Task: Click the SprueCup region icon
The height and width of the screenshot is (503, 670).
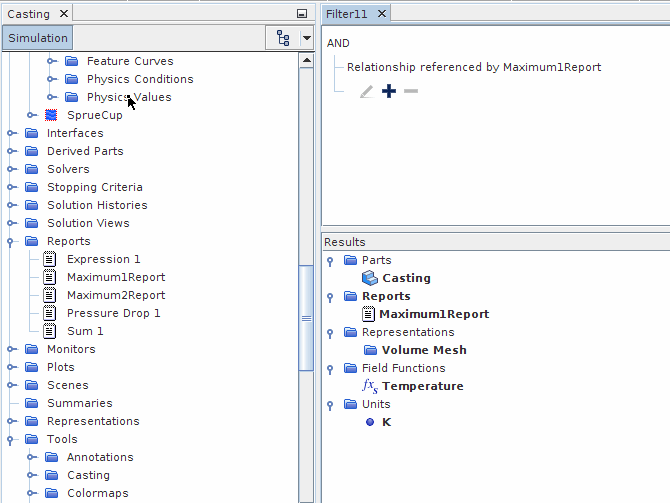Action: point(51,115)
